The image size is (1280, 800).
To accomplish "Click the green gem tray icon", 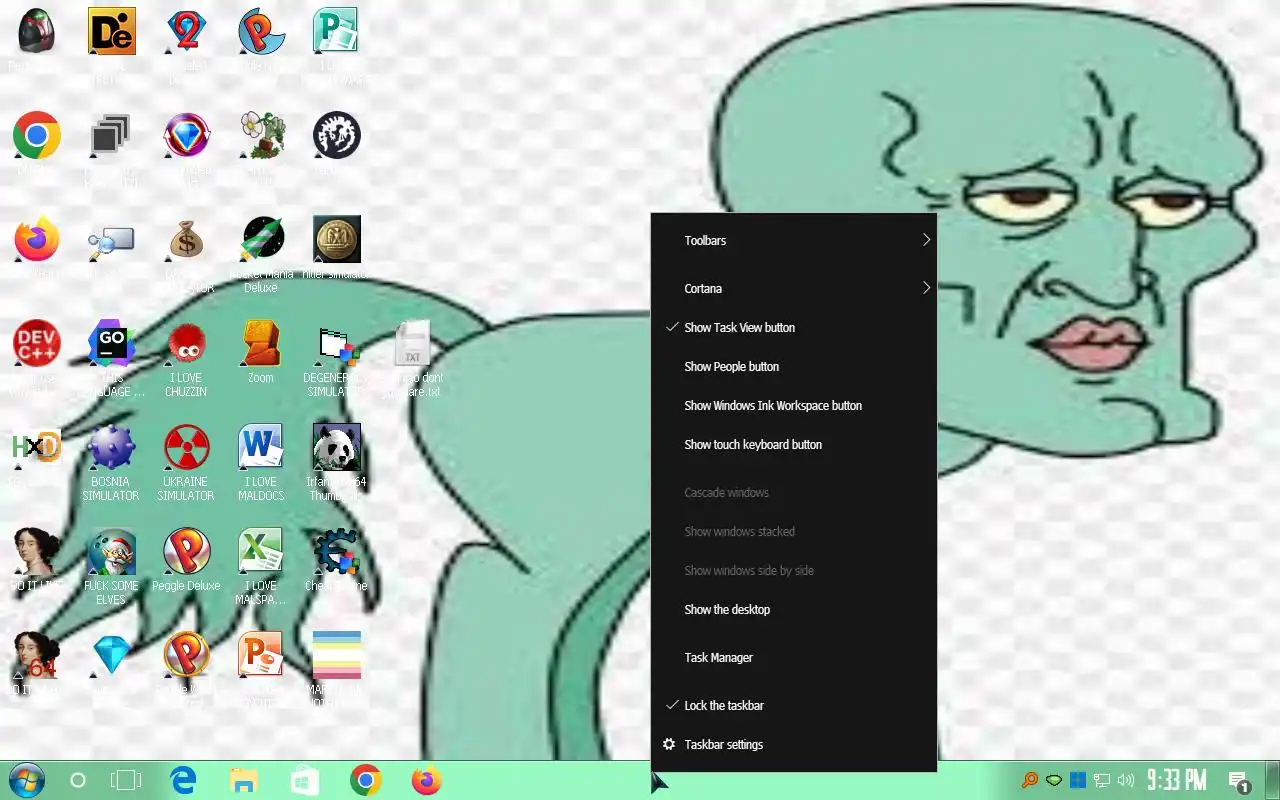I will (1054, 780).
